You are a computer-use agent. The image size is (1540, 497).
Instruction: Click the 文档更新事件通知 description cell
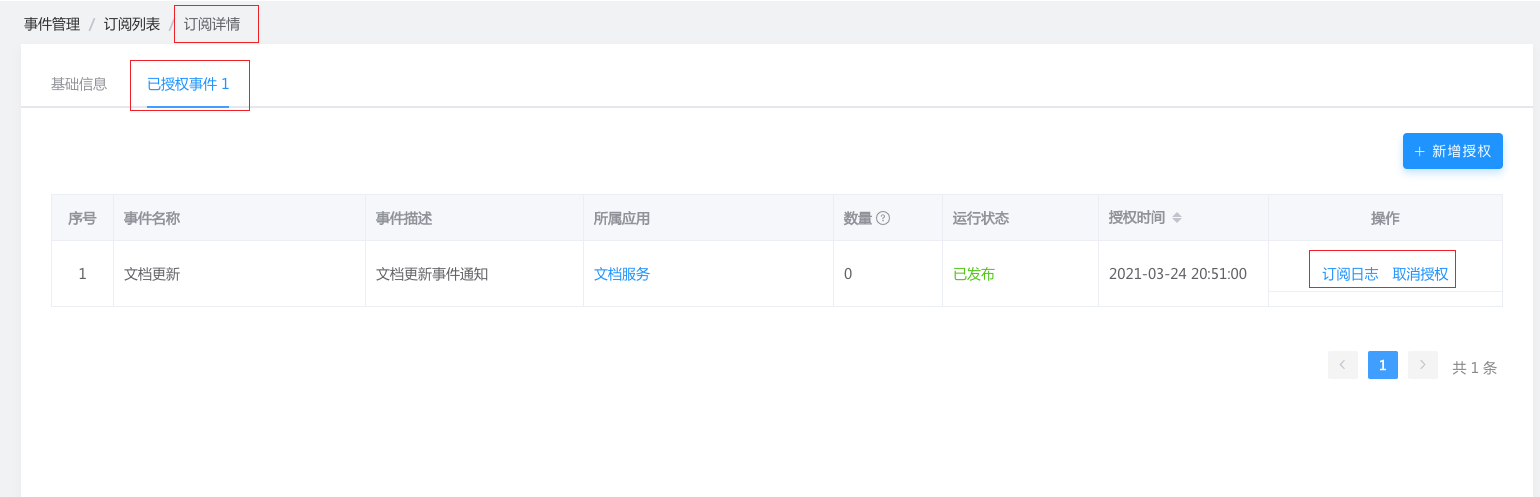tap(432, 273)
